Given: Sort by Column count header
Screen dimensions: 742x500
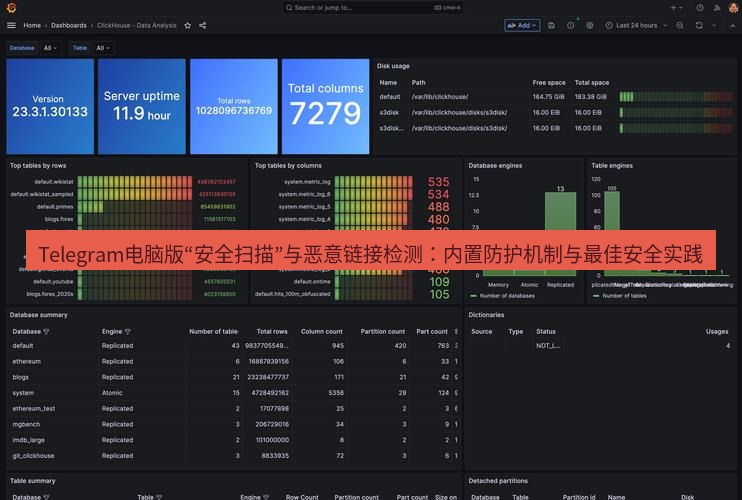Looking at the screenshot, I should (321, 332).
